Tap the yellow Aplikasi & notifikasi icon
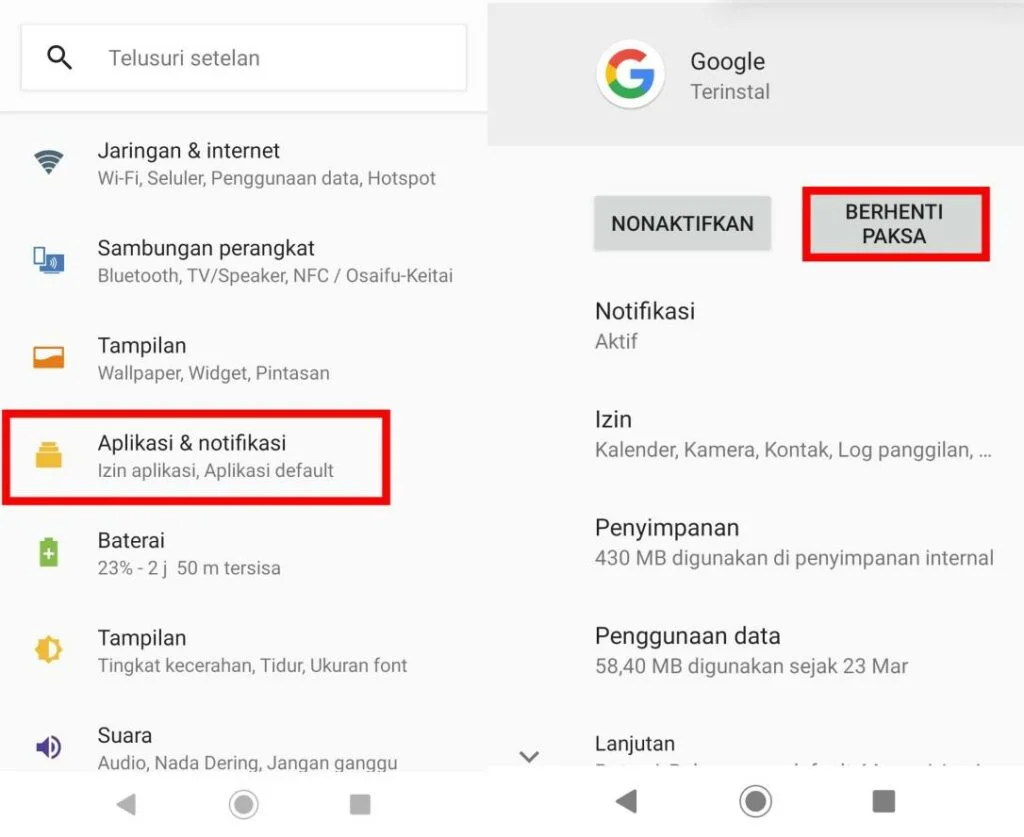Viewport: 1024px width, 837px height. [x=49, y=455]
